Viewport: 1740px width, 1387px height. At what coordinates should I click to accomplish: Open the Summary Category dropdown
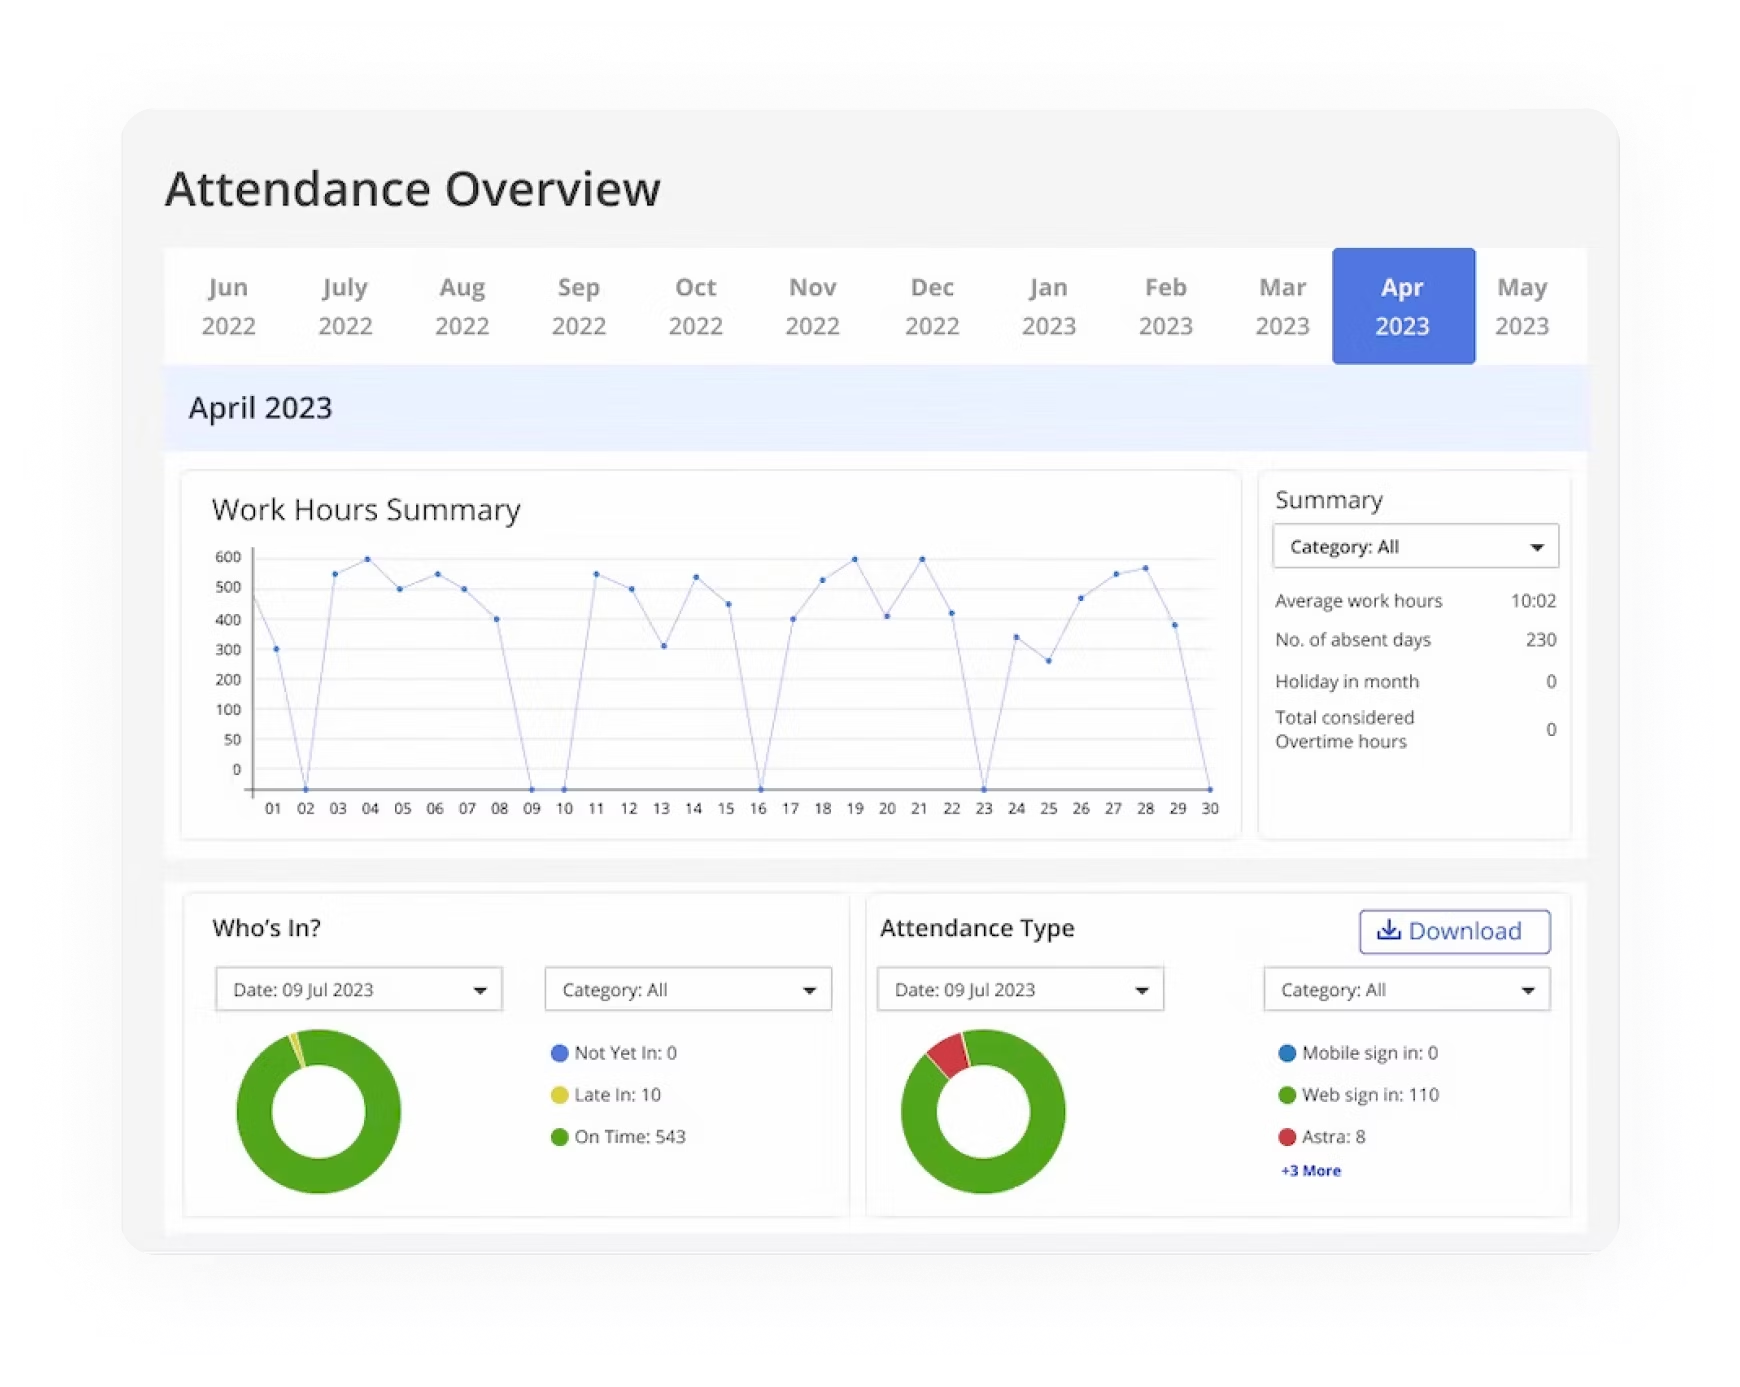tap(1414, 547)
